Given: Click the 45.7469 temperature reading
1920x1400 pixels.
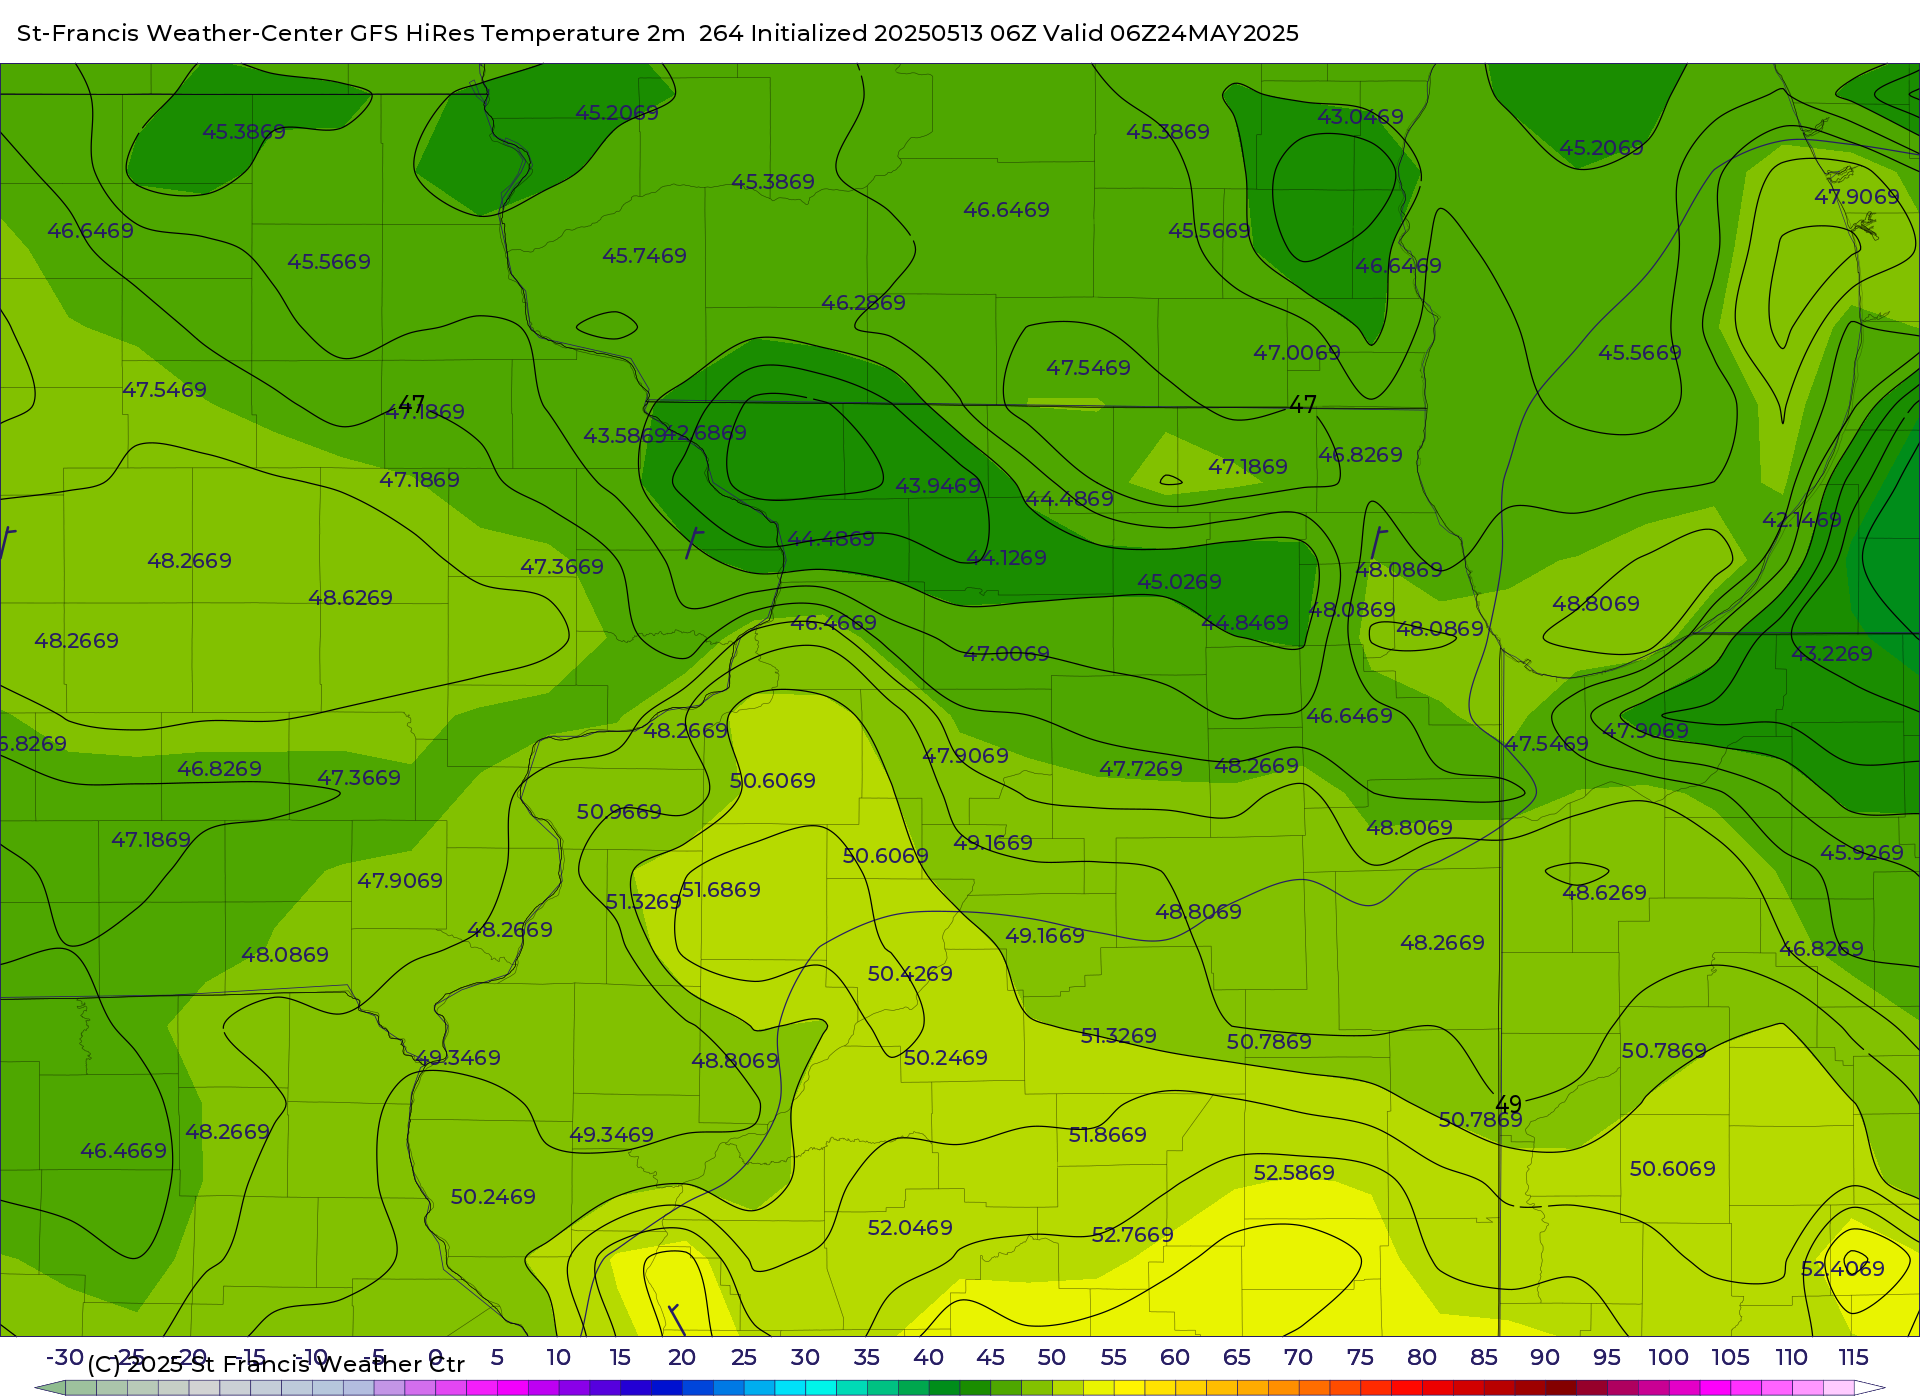Looking at the screenshot, I should 644,256.
